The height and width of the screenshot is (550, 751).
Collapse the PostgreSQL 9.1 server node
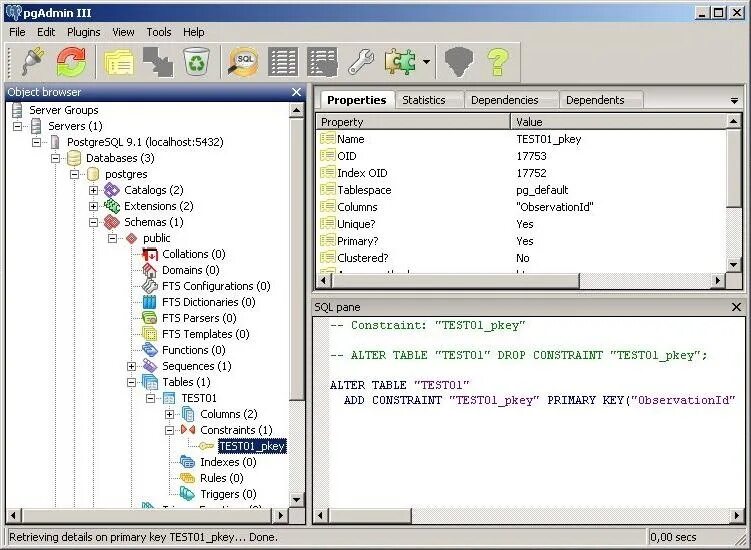click(x=37, y=142)
